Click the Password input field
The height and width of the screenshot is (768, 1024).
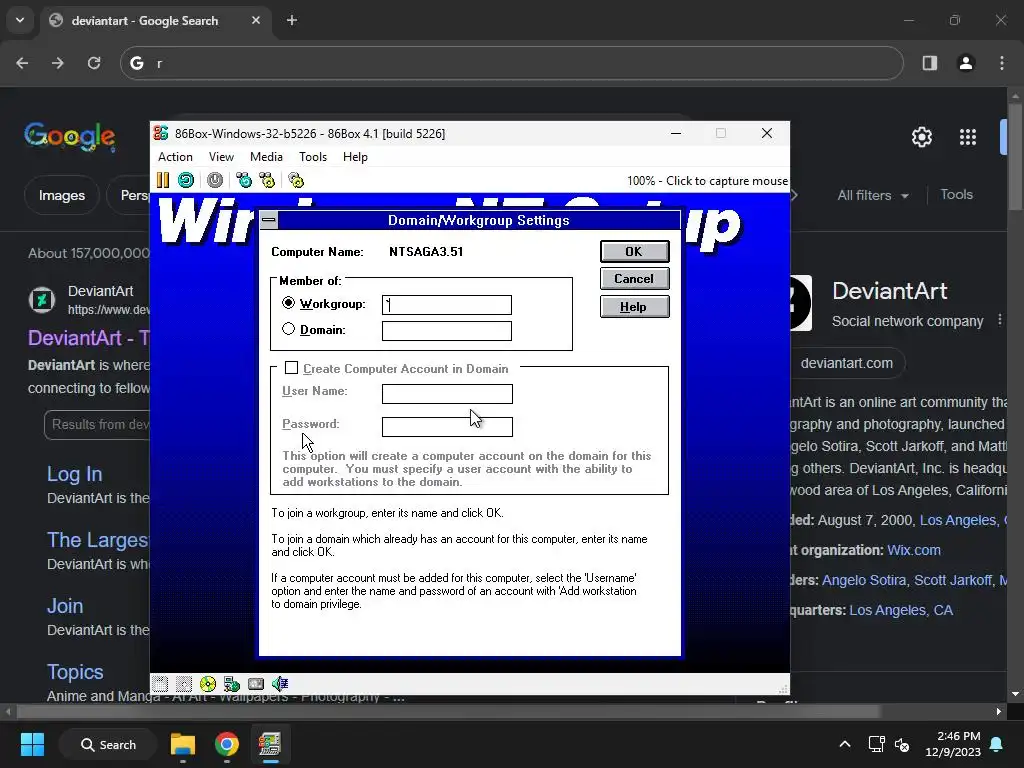point(447,427)
